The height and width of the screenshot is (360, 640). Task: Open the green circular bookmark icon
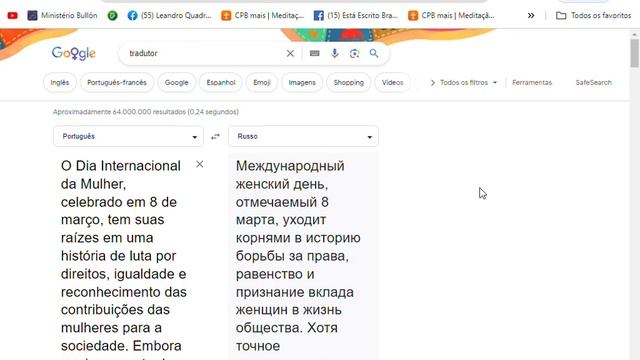pyautogui.click(x=112, y=16)
